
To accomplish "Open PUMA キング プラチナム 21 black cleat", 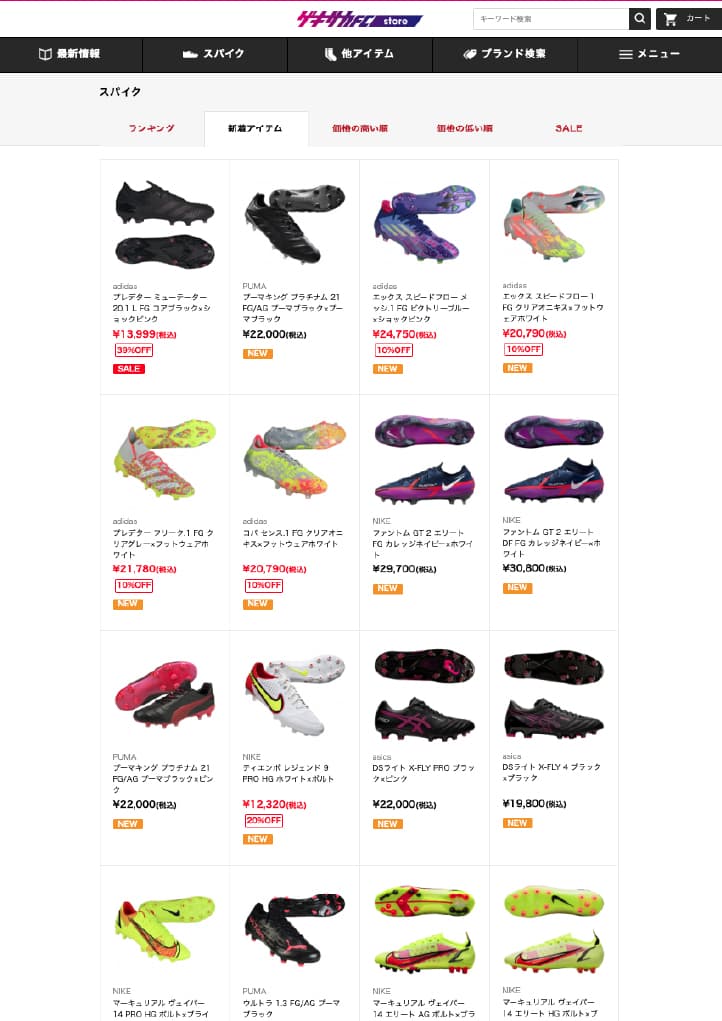I will click(x=294, y=225).
